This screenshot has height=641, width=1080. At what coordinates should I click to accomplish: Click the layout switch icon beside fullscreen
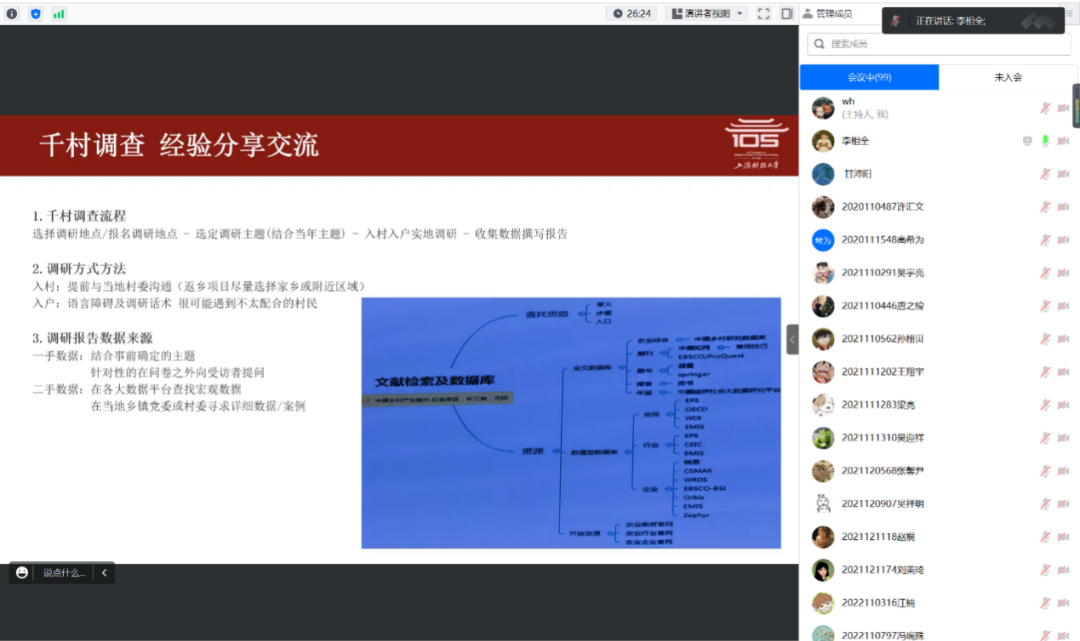click(786, 13)
